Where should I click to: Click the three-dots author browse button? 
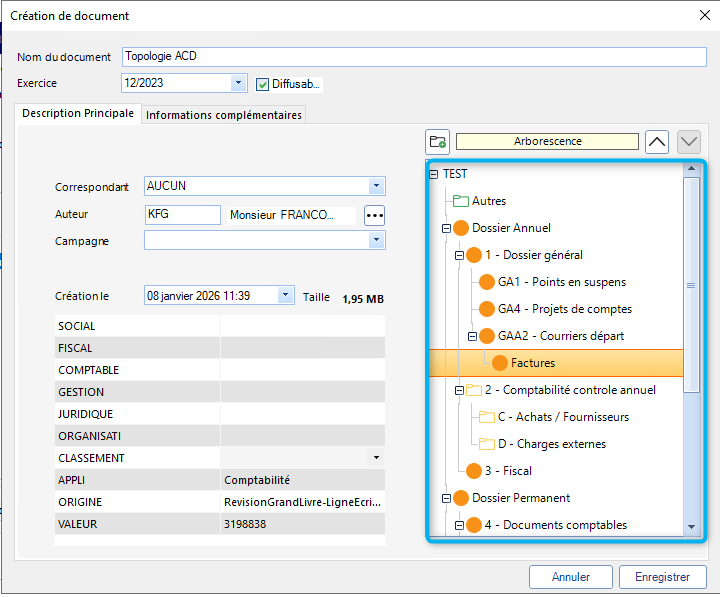click(374, 215)
